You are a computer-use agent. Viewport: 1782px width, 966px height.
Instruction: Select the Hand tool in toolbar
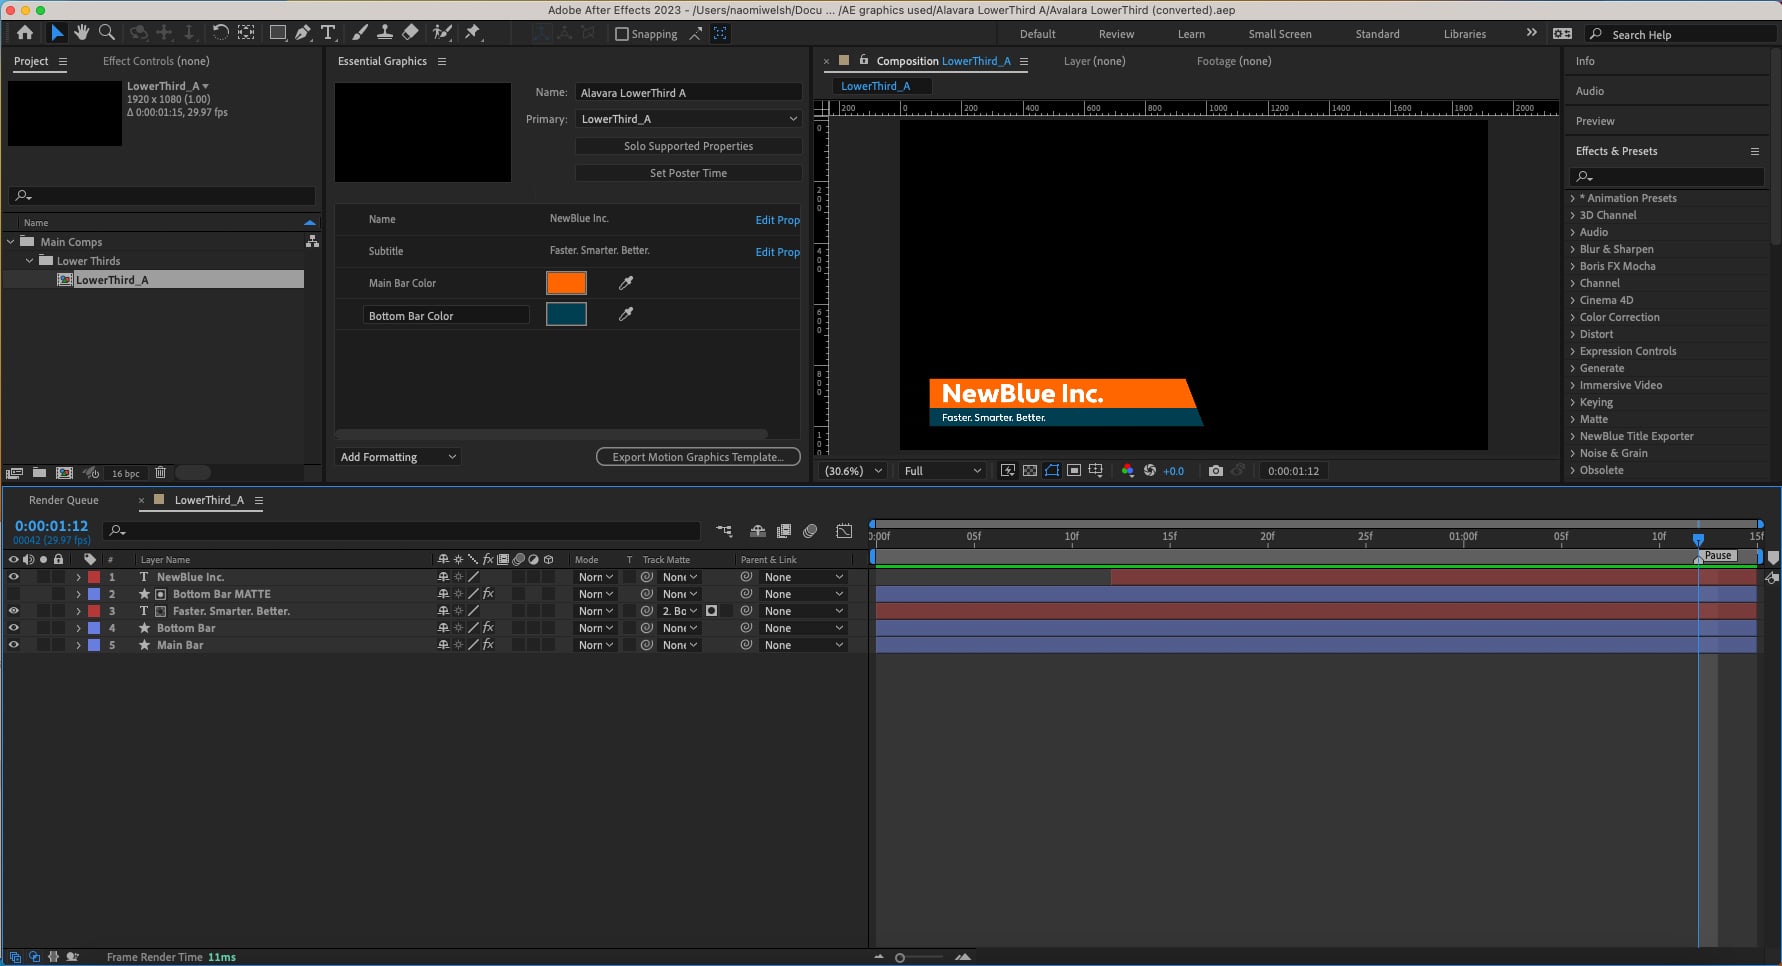pos(81,33)
